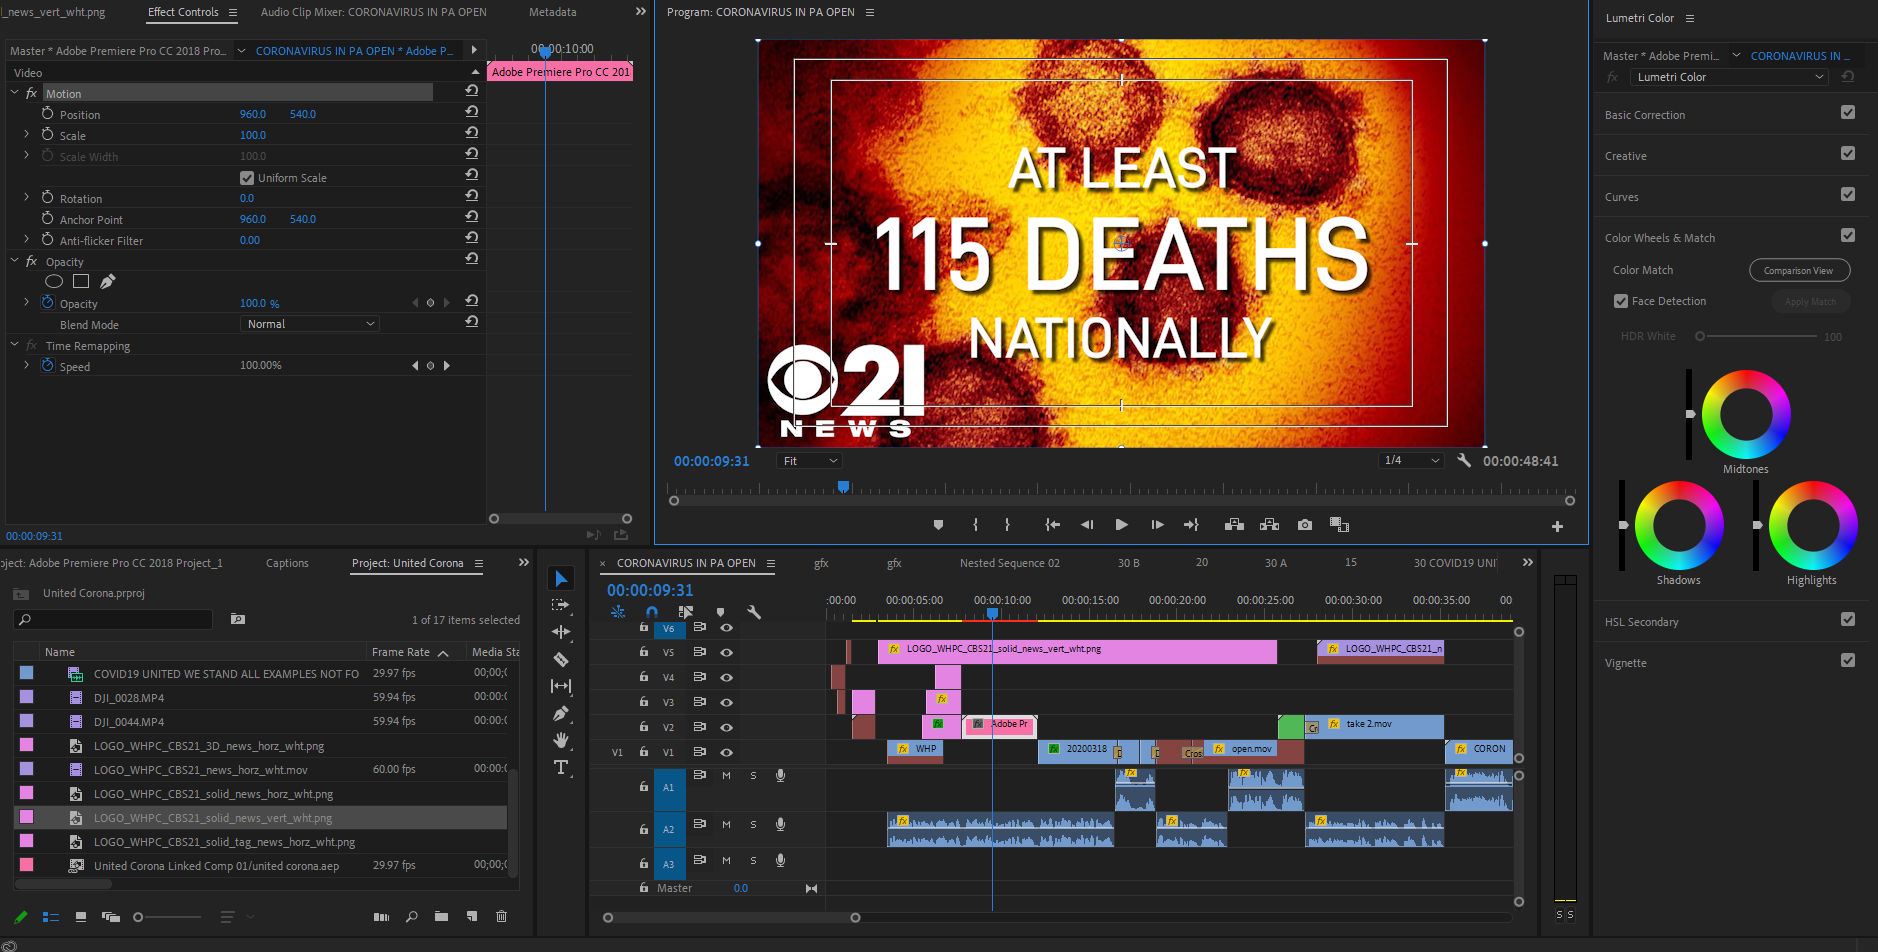Switch to Audio Clip Mixer tab

pos(373,12)
